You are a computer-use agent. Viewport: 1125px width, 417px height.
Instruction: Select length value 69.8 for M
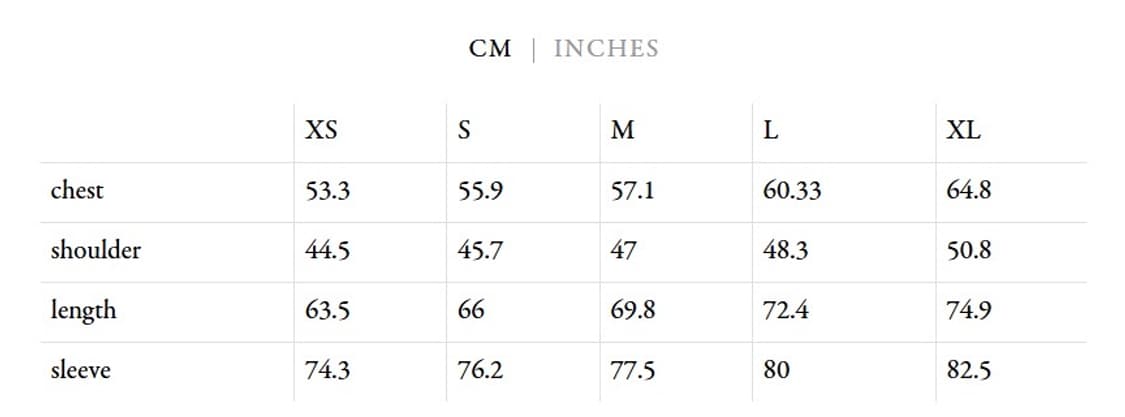click(633, 310)
